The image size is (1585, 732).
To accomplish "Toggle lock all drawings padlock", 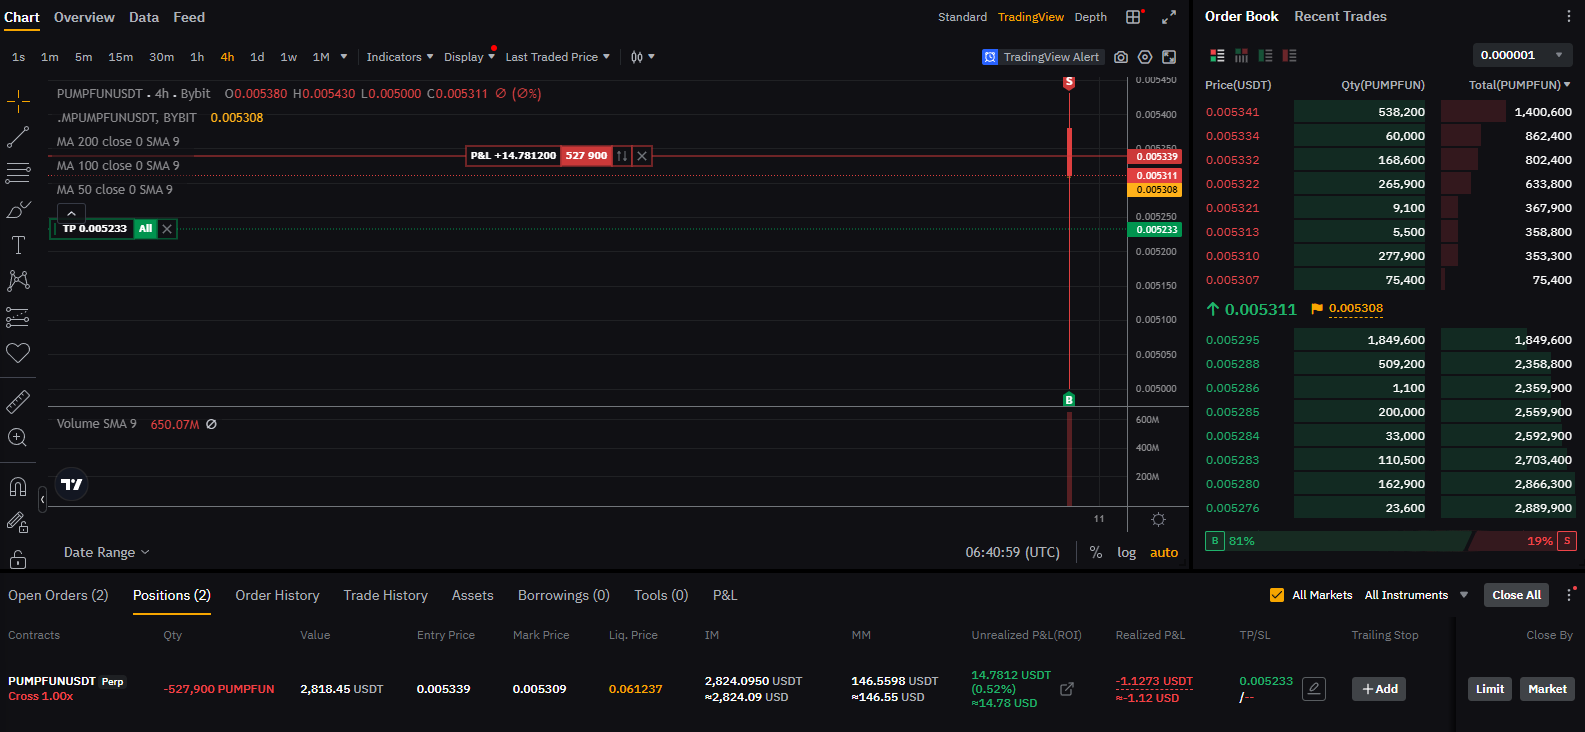I will [18, 558].
